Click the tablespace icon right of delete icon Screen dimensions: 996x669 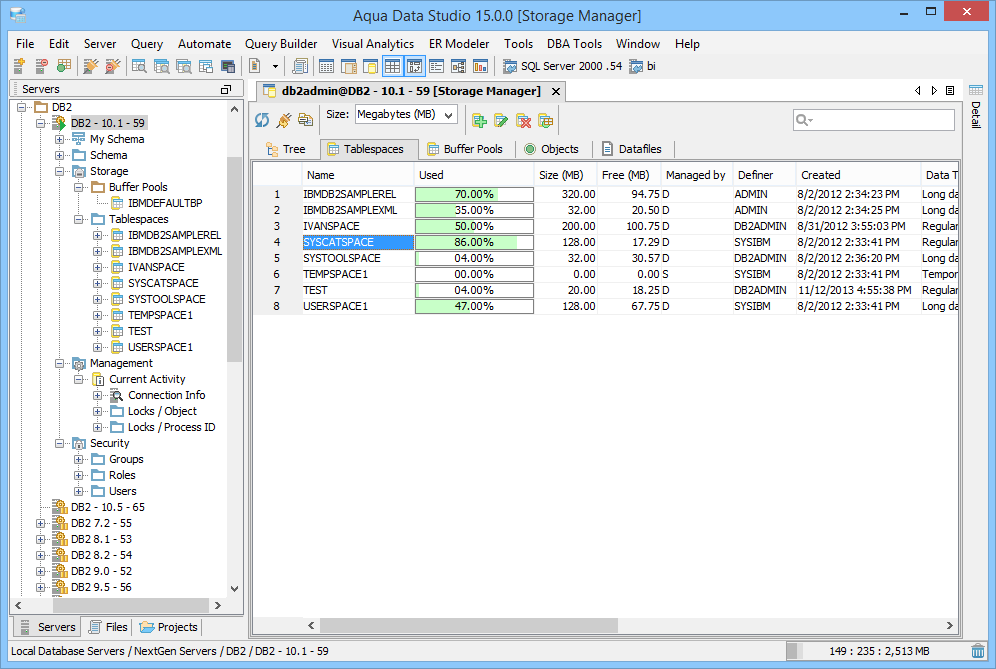click(546, 121)
